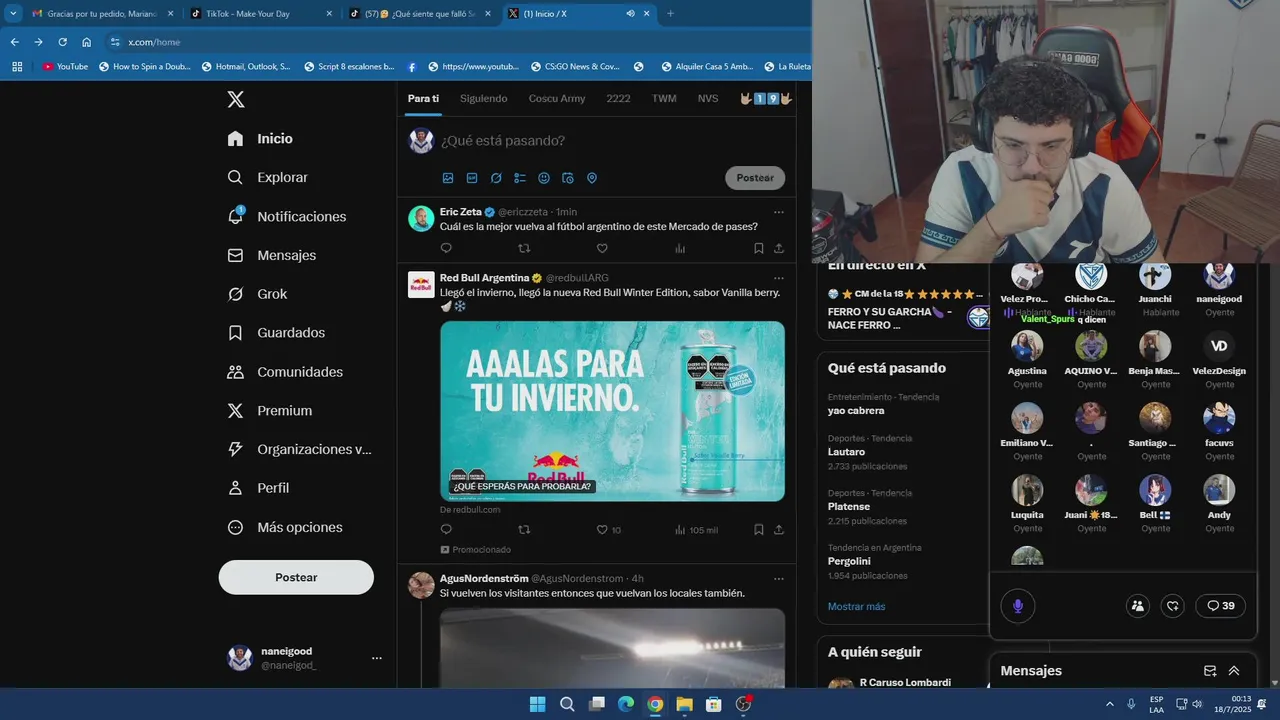Toggle the Space microphone button
Screen dimensions: 1280x720
click(1018, 606)
